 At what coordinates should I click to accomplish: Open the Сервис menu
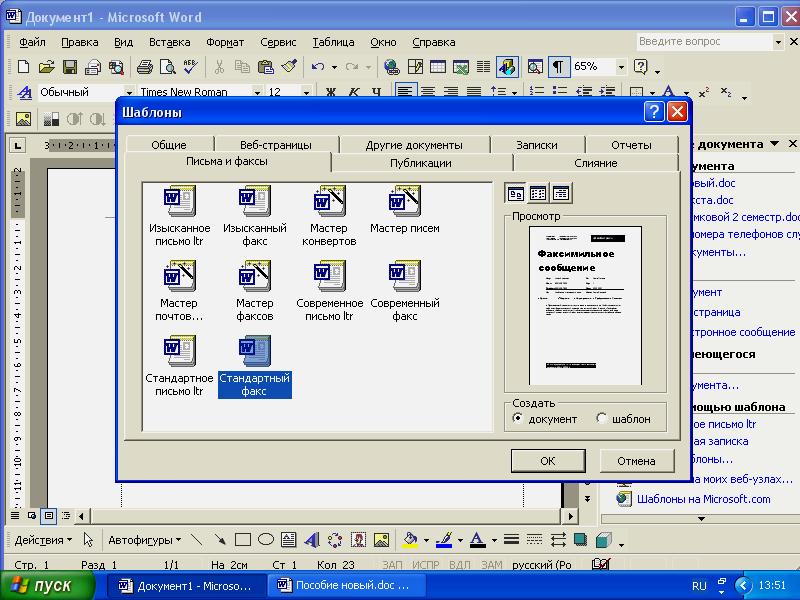point(278,42)
